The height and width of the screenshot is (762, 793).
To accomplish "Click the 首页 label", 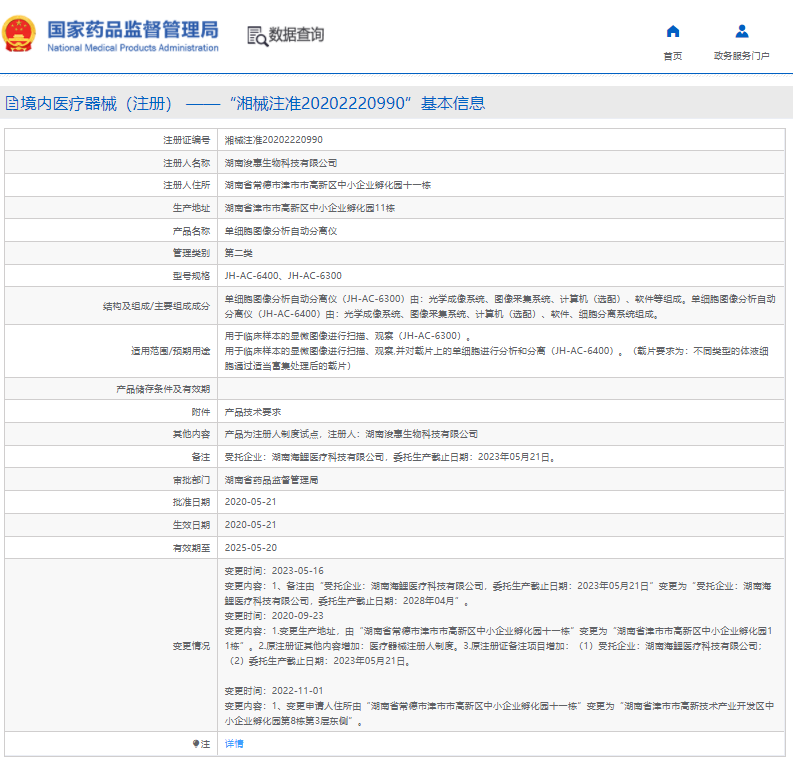I will coord(673,56).
